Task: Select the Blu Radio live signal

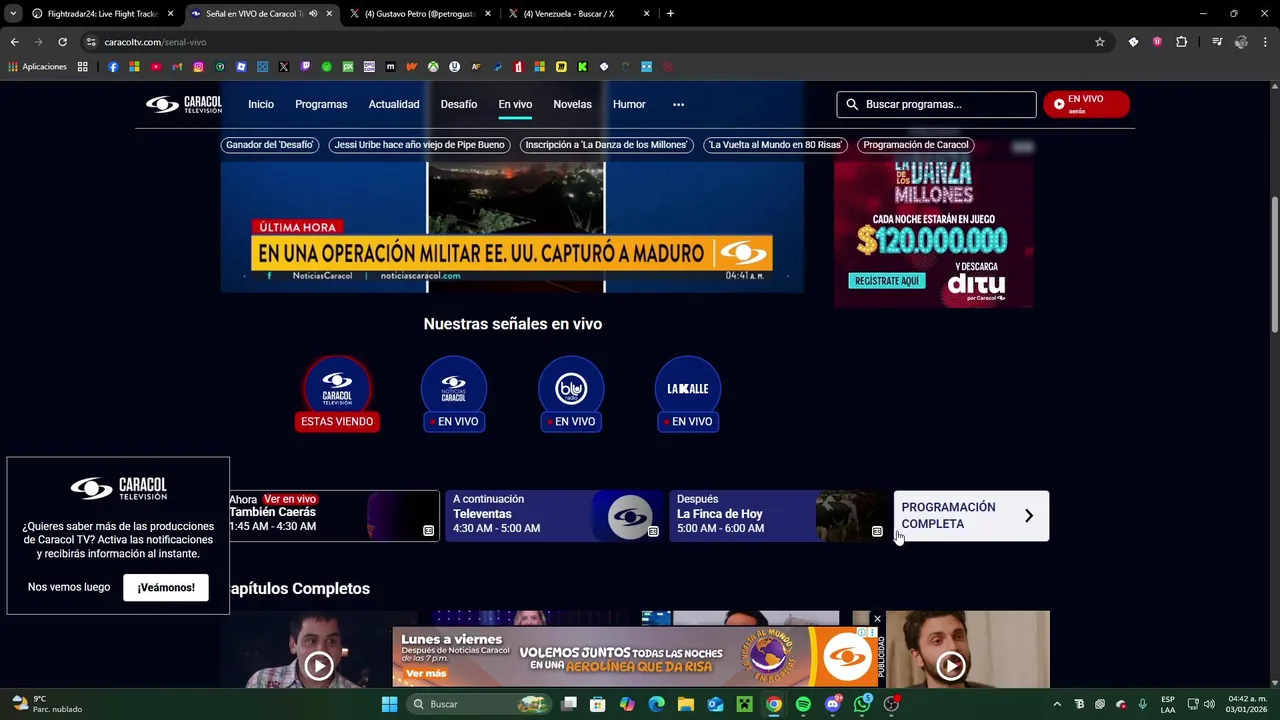Action: (571, 394)
